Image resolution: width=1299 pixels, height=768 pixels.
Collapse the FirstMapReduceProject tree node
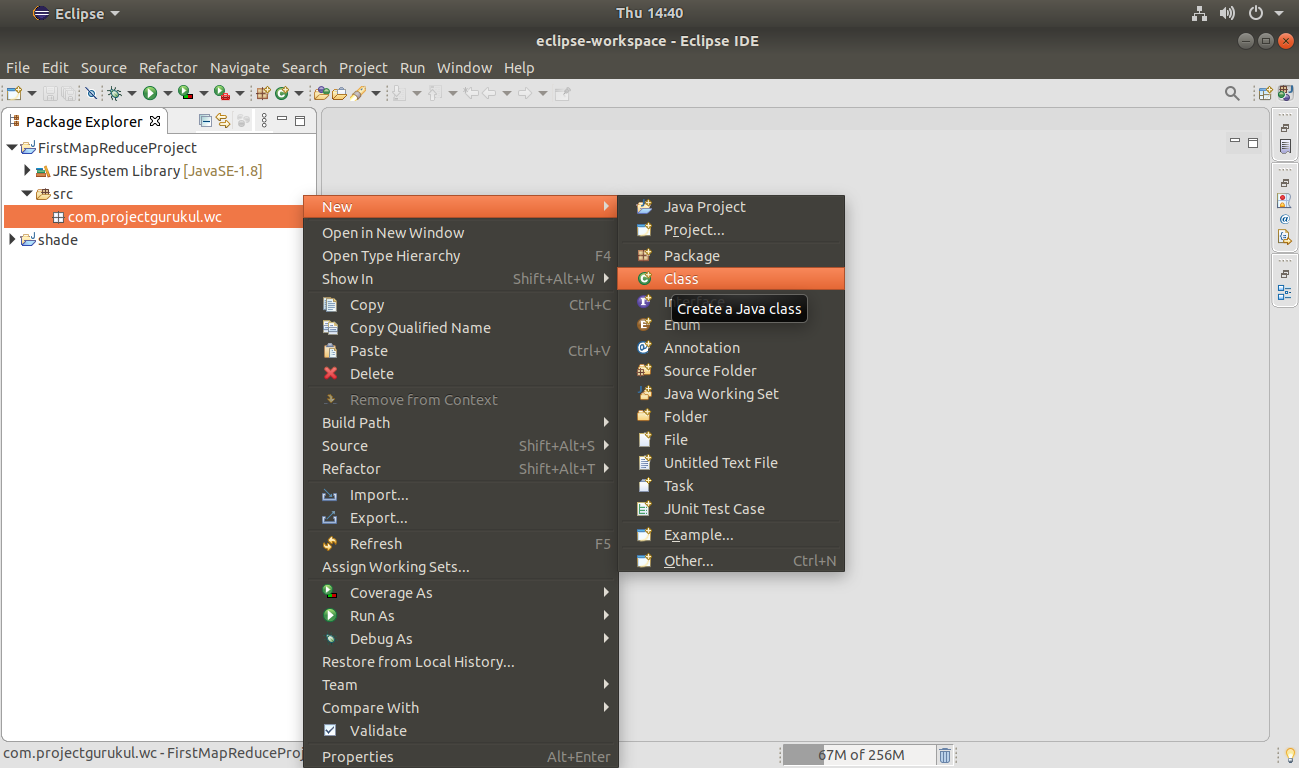11,148
